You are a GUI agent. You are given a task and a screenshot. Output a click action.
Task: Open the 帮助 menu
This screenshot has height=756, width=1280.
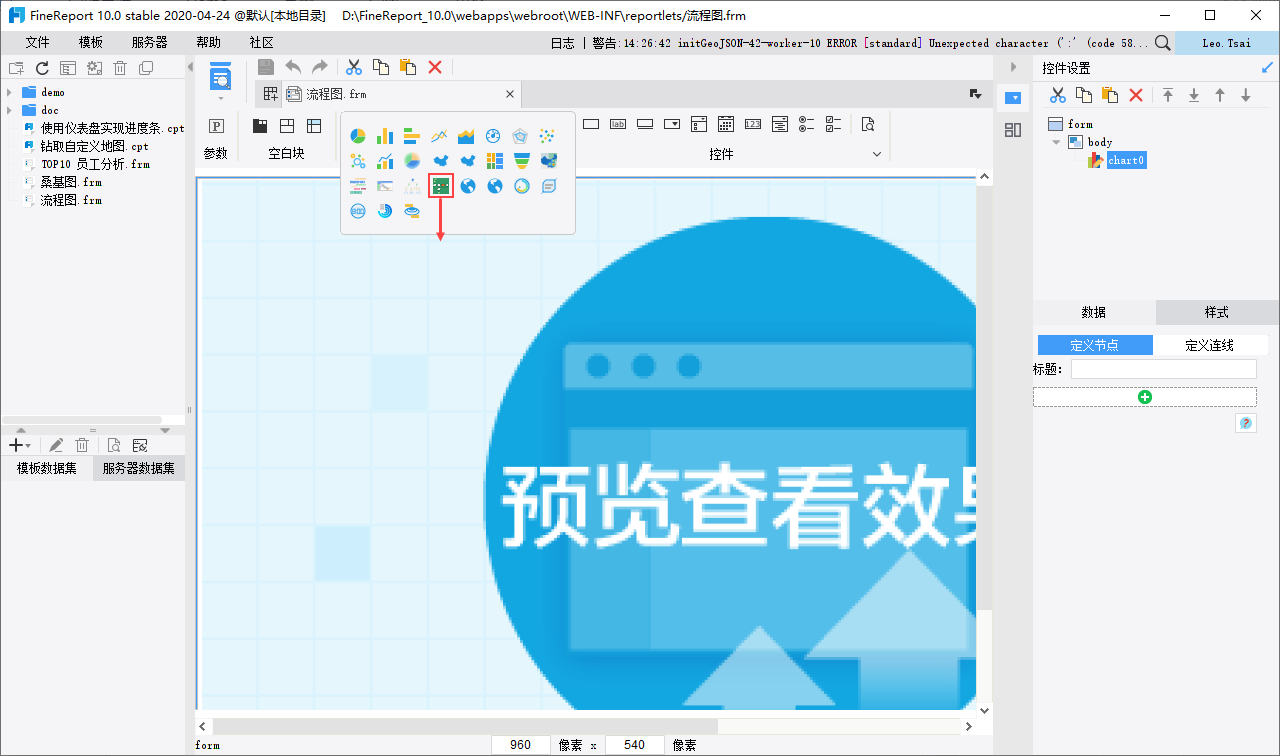point(209,43)
